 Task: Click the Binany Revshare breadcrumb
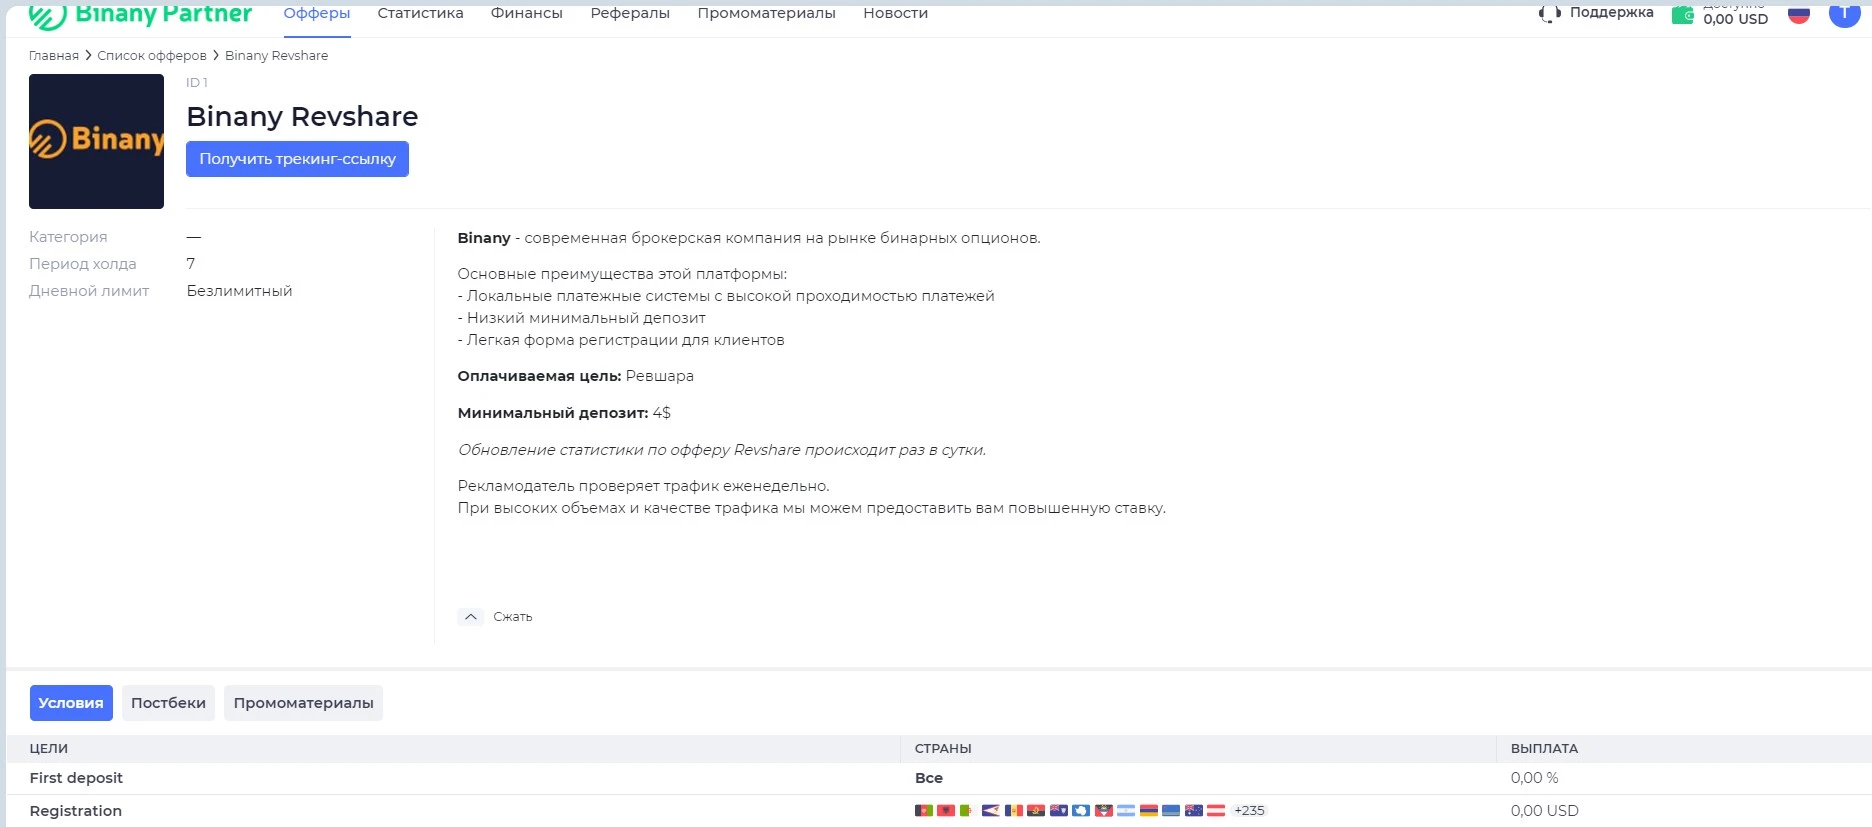[x=276, y=56]
